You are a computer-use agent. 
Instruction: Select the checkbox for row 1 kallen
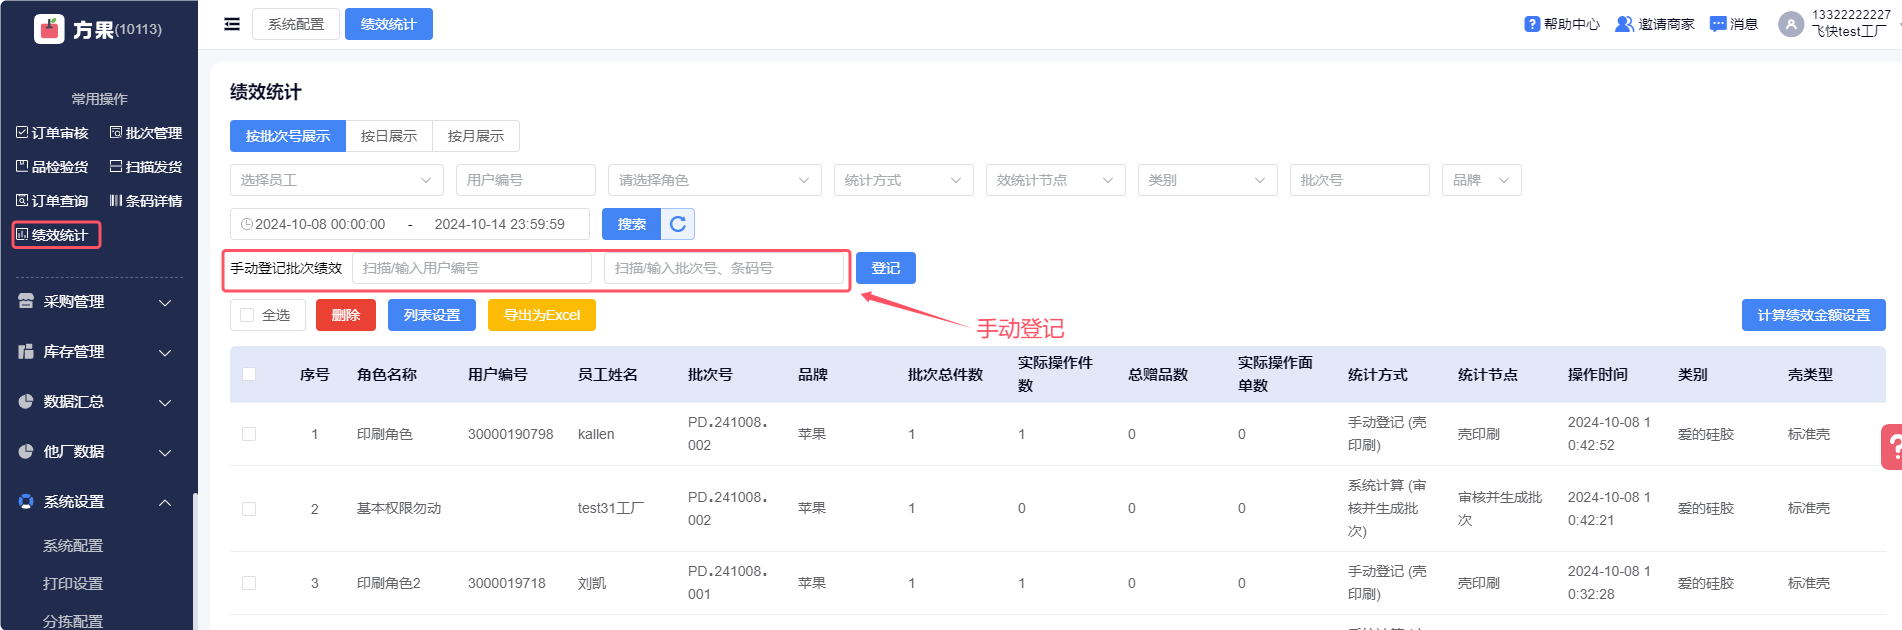click(x=249, y=434)
